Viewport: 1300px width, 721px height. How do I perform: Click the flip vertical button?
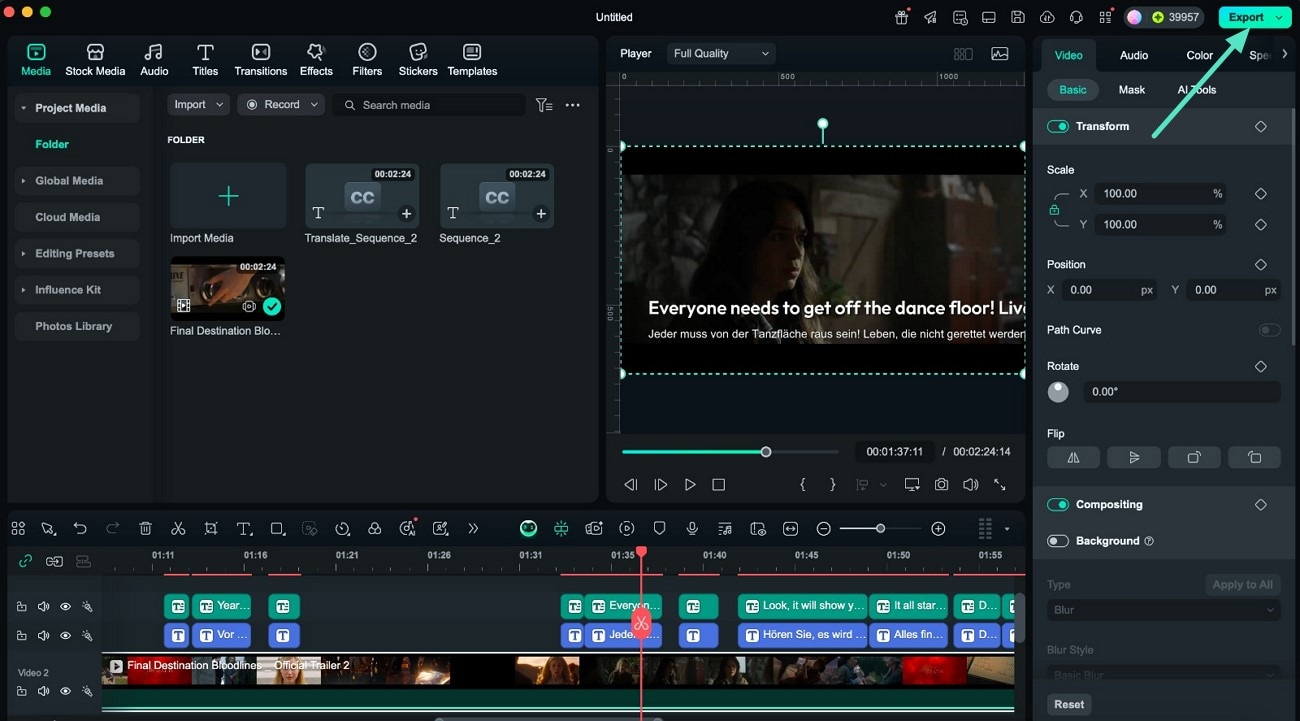point(1134,457)
